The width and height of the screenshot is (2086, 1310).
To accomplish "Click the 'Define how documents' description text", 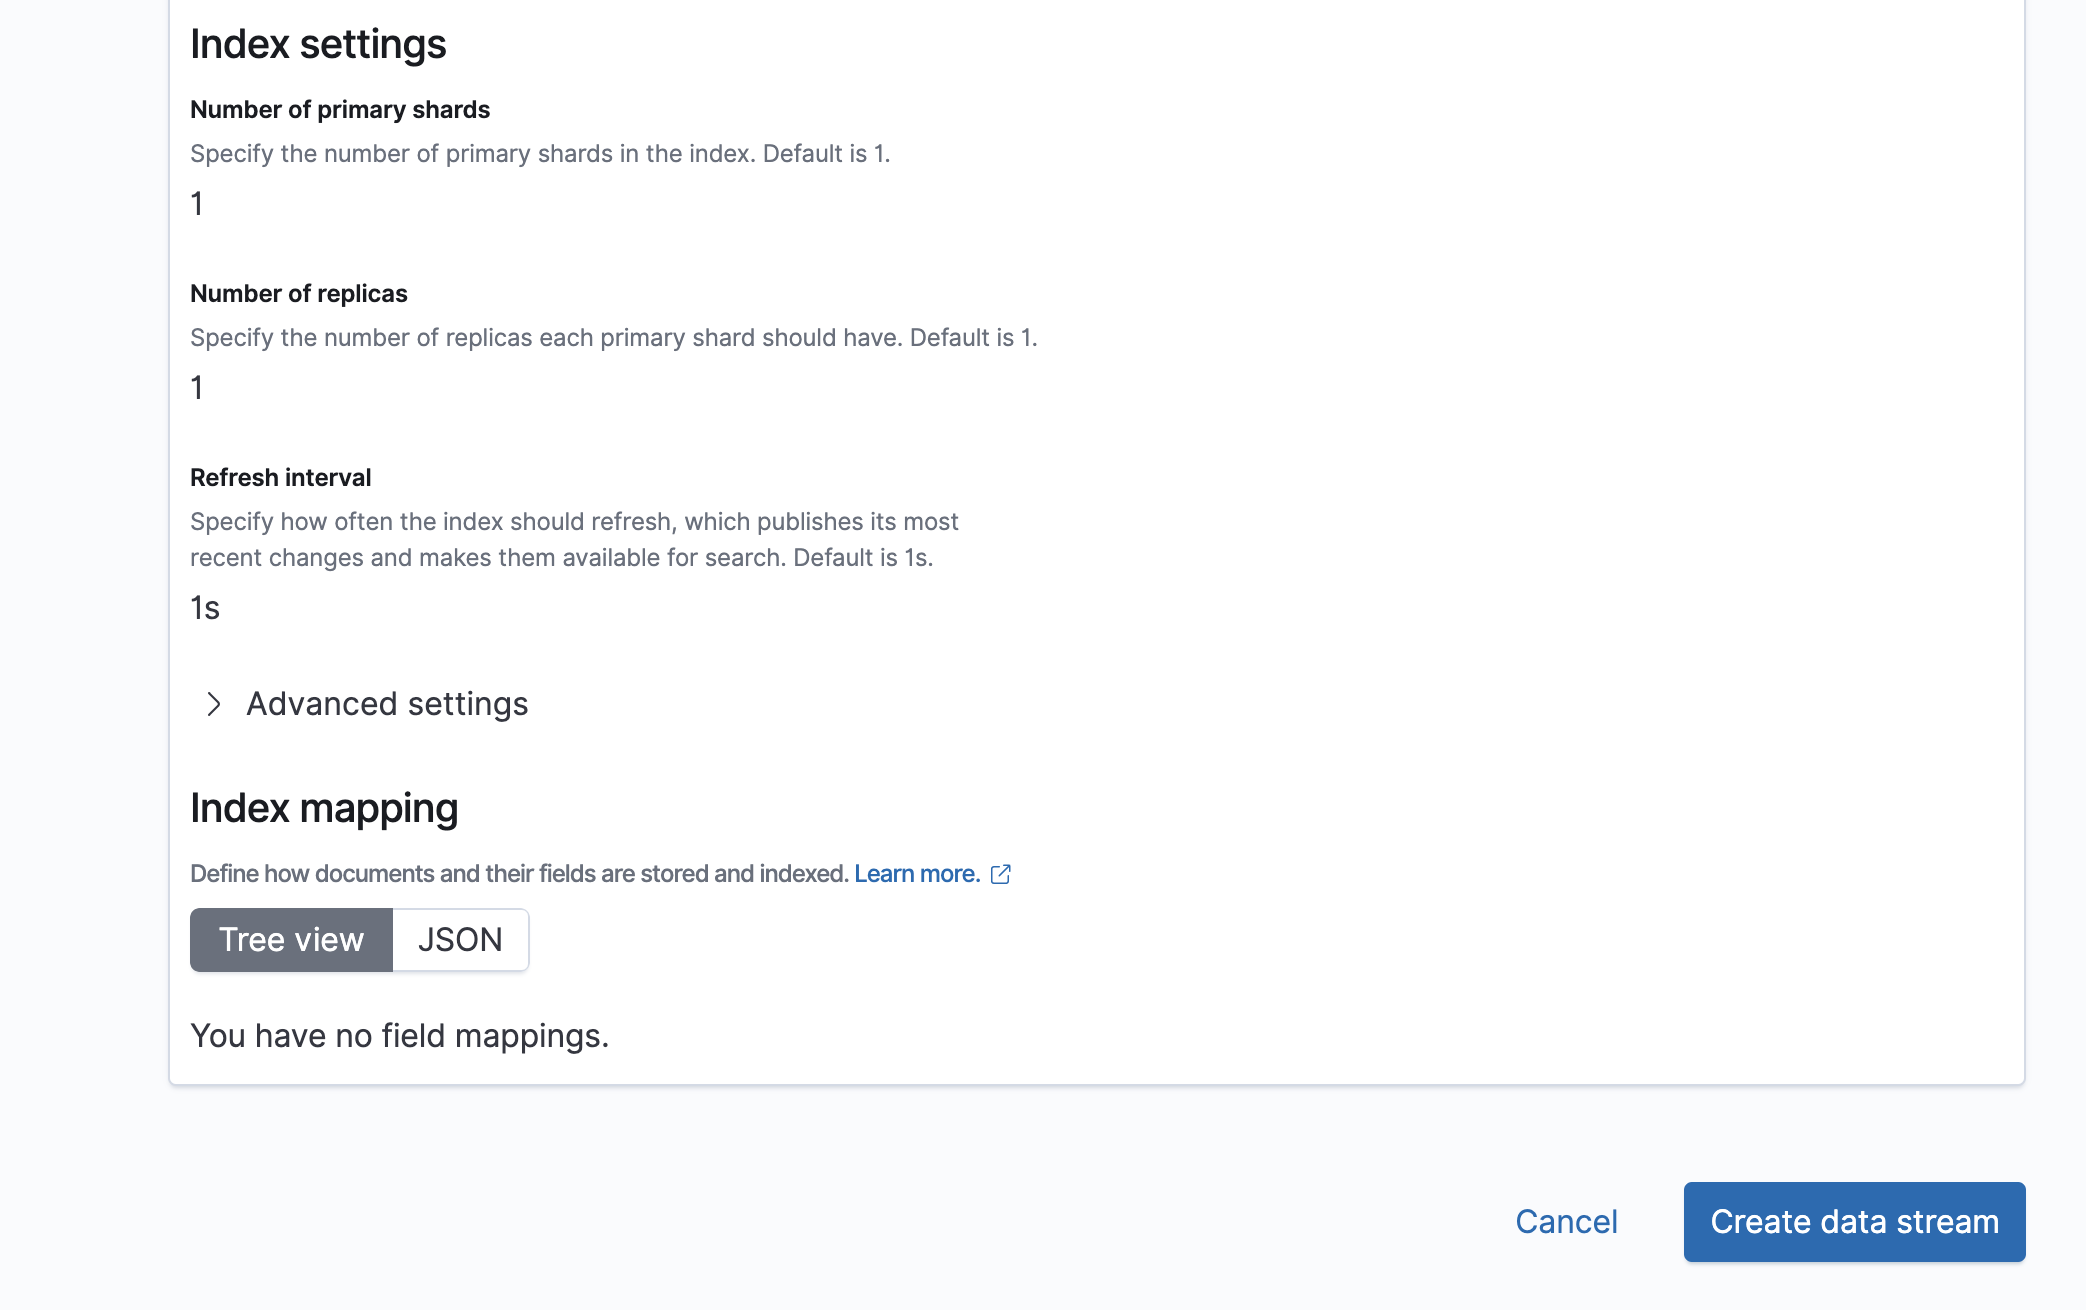I will [519, 874].
